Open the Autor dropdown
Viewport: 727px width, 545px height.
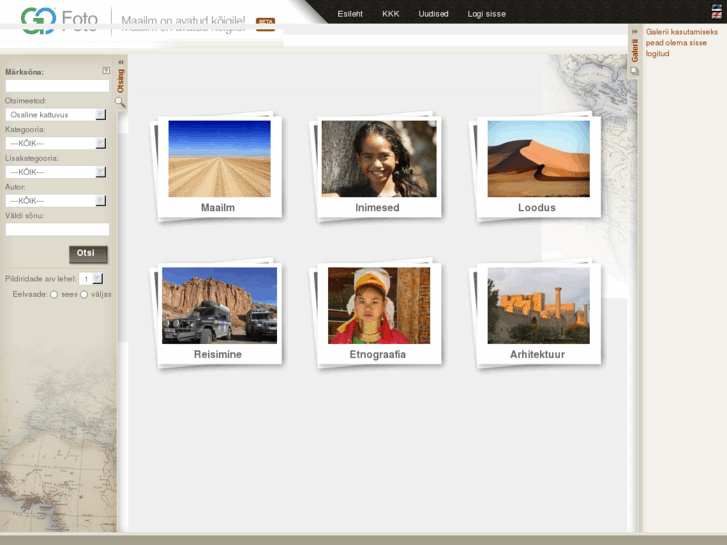pos(56,201)
